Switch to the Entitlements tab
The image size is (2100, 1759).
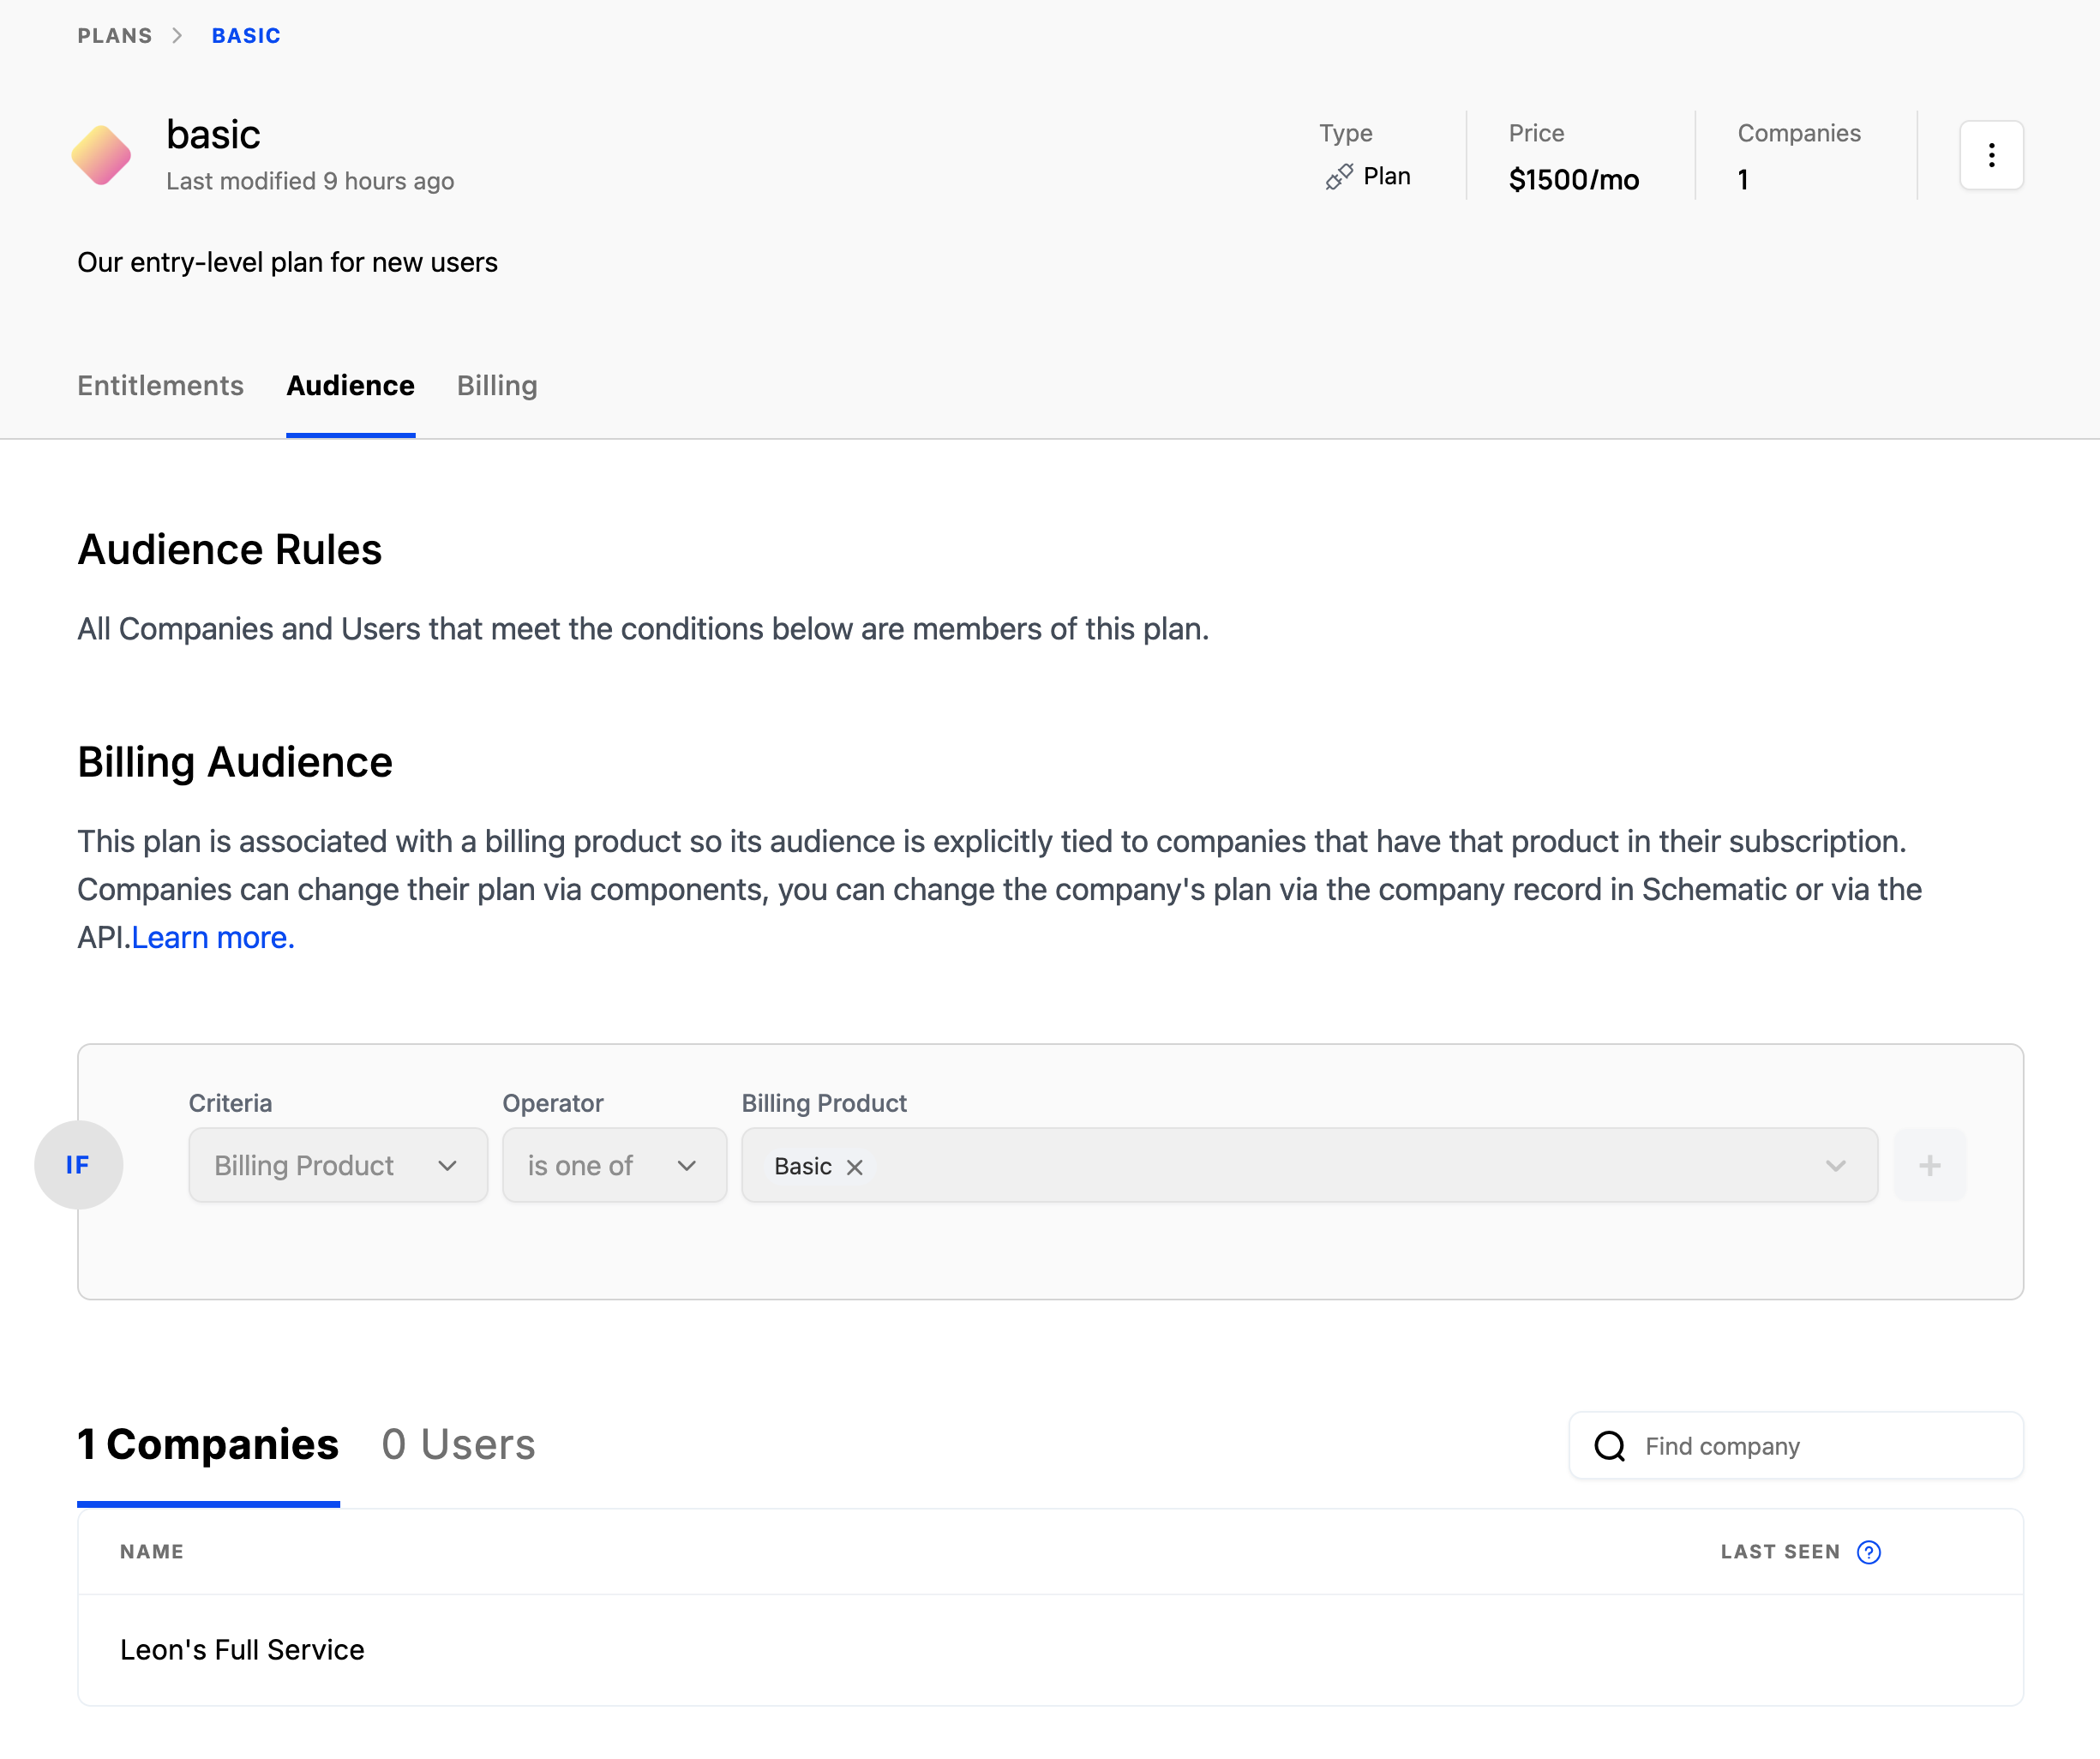[160, 386]
